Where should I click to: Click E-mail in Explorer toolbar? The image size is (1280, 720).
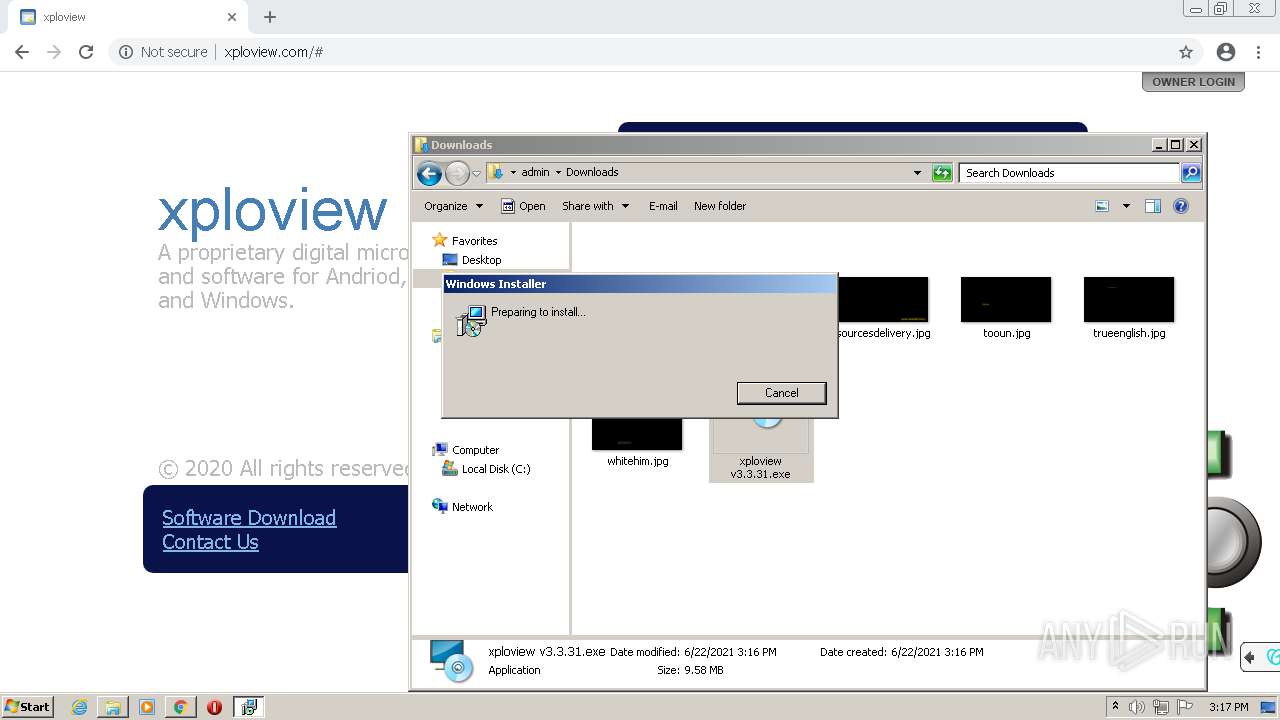pos(663,206)
